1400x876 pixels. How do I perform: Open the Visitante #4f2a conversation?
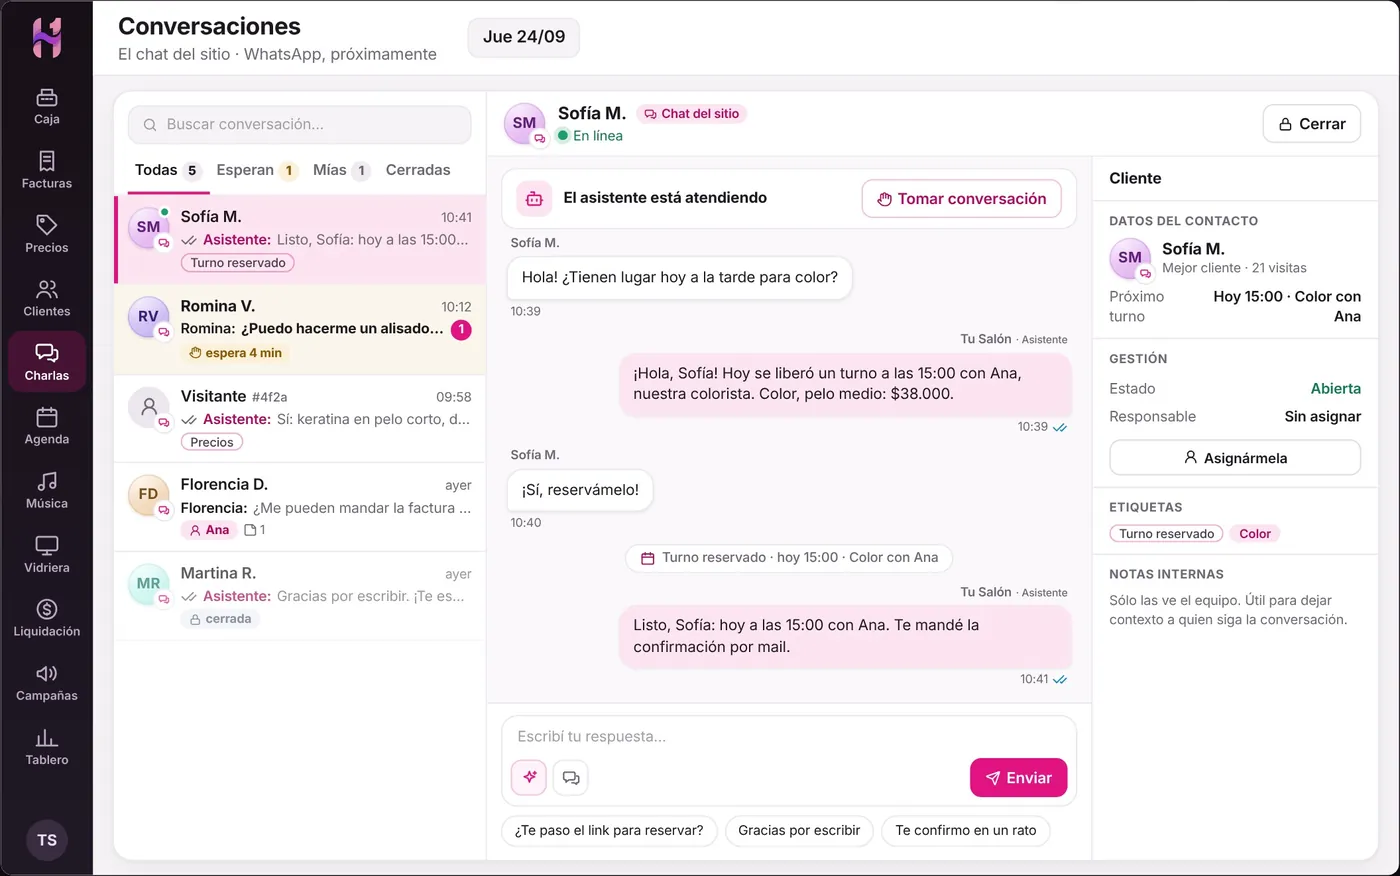(300, 419)
